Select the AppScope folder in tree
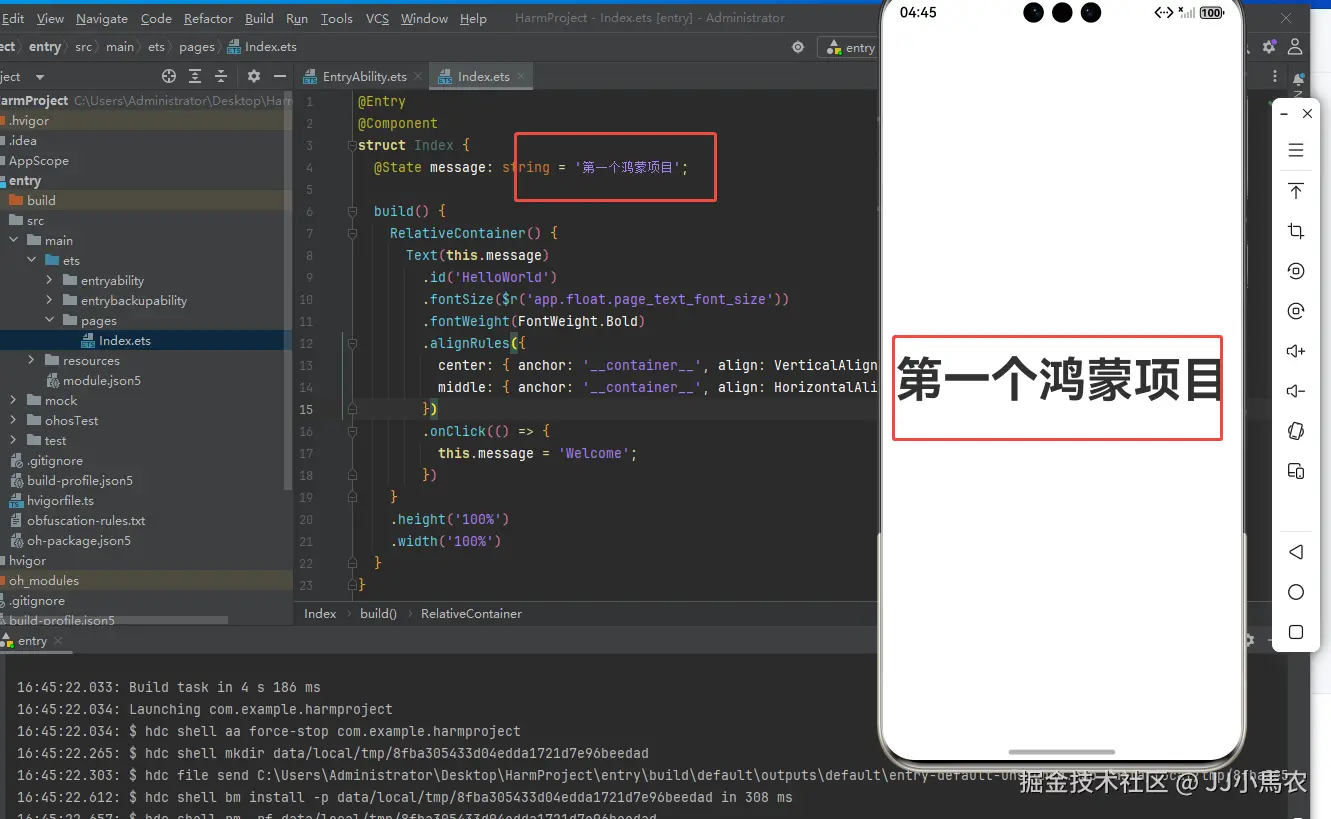Image resolution: width=1331 pixels, height=819 pixels. pos(39,160)
